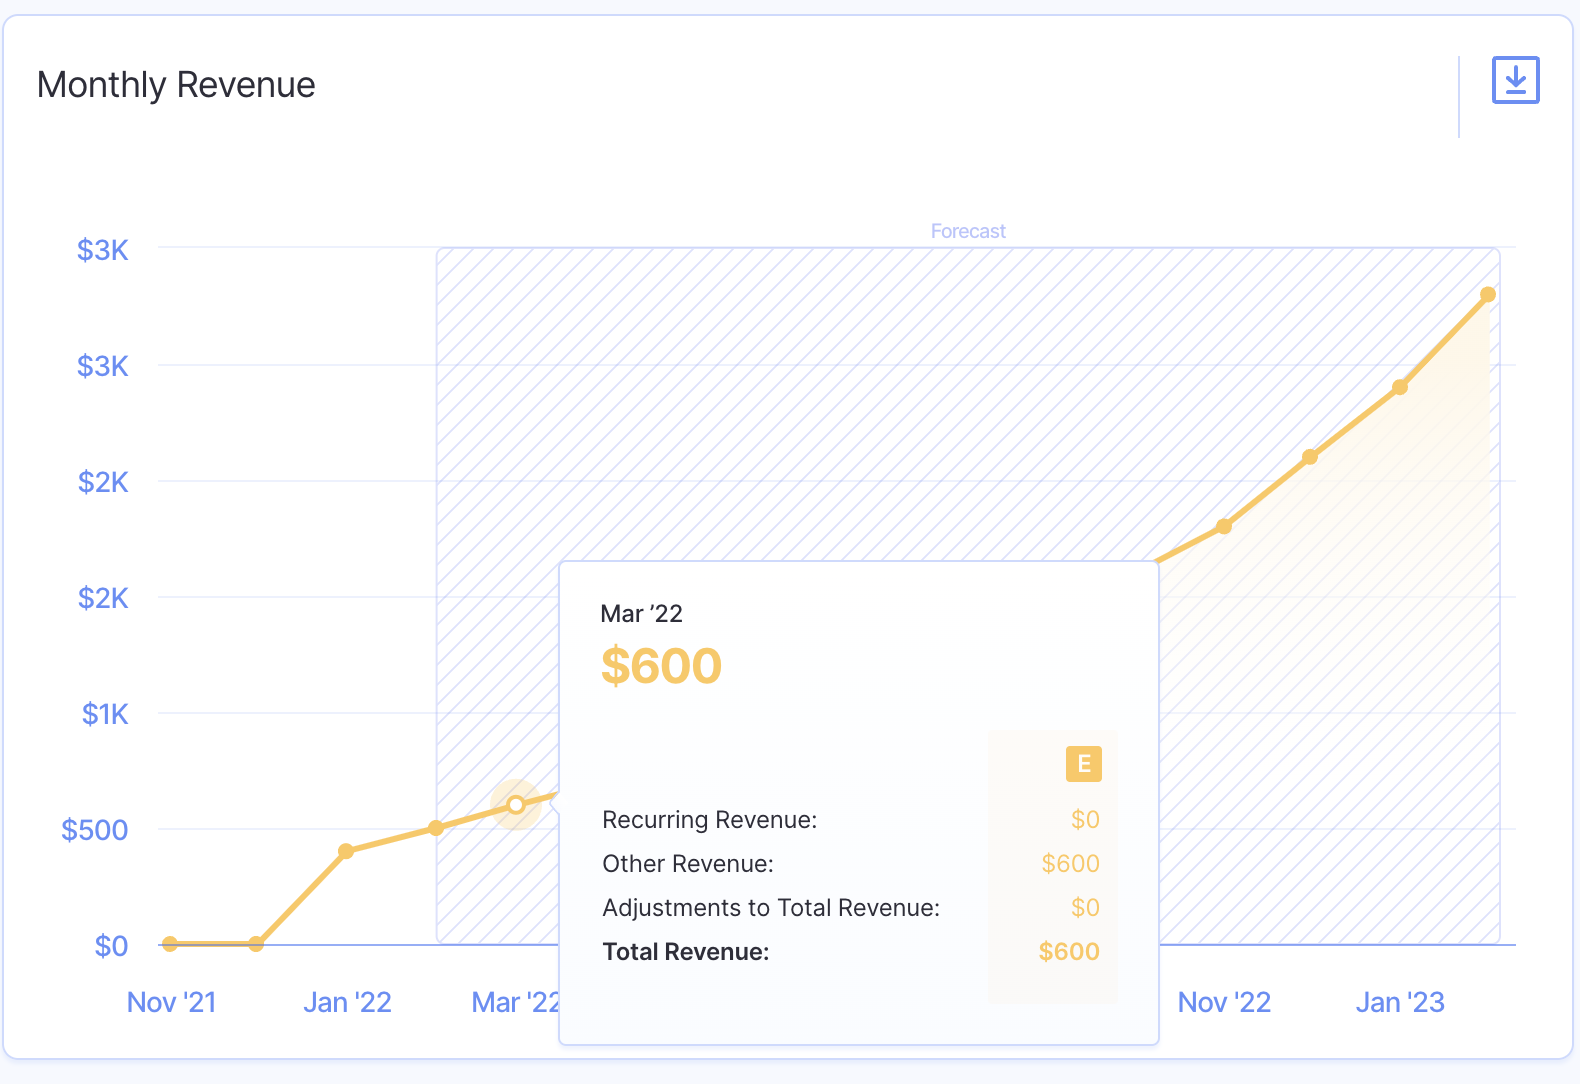Click the $500 y-axis label
The width and height of the screenshot is (1580, 1084).
coord(95,830)
